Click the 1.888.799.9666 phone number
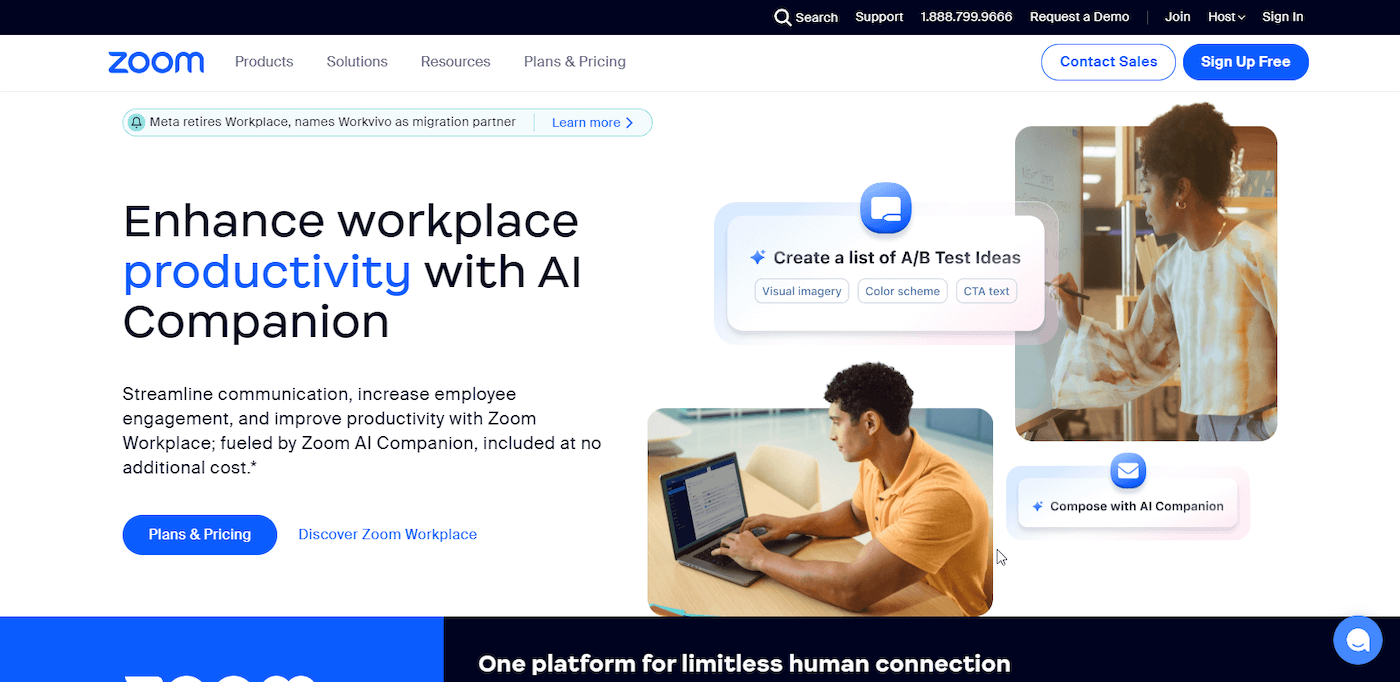The image size is (1400, 682). point(966,17)
